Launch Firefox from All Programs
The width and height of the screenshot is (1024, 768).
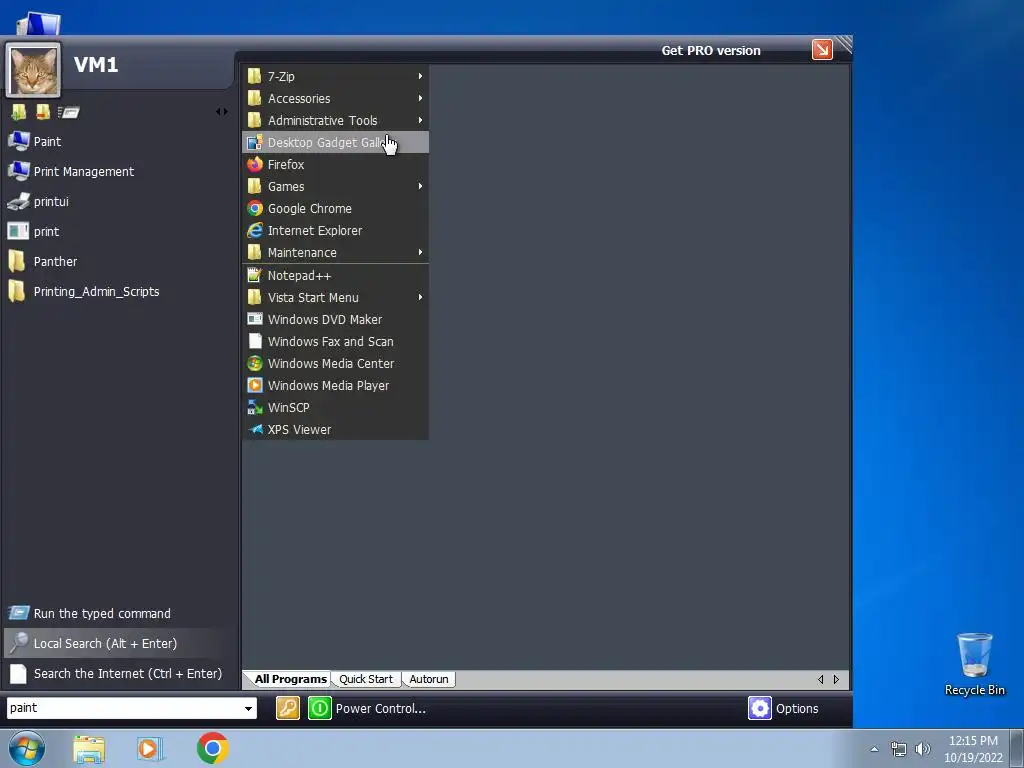point(335,165)
